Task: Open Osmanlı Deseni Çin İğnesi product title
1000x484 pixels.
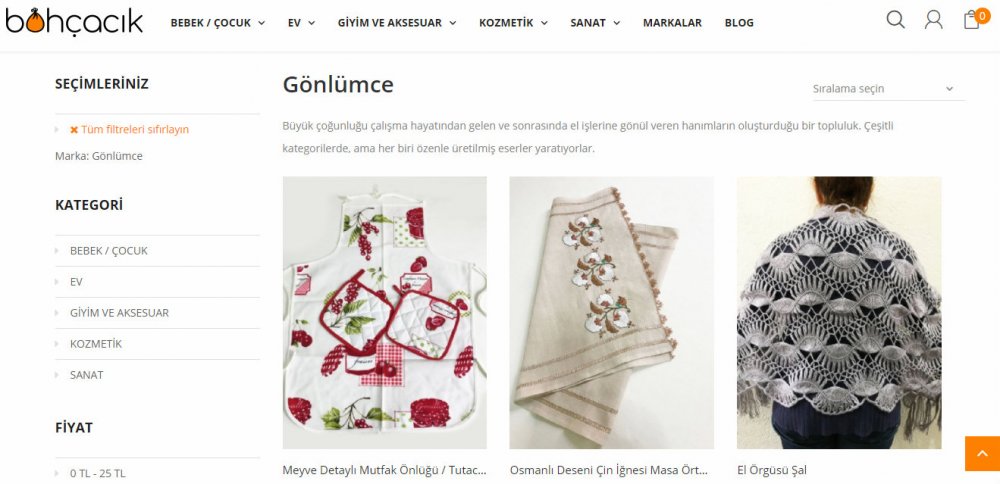Action: (608, 471)
